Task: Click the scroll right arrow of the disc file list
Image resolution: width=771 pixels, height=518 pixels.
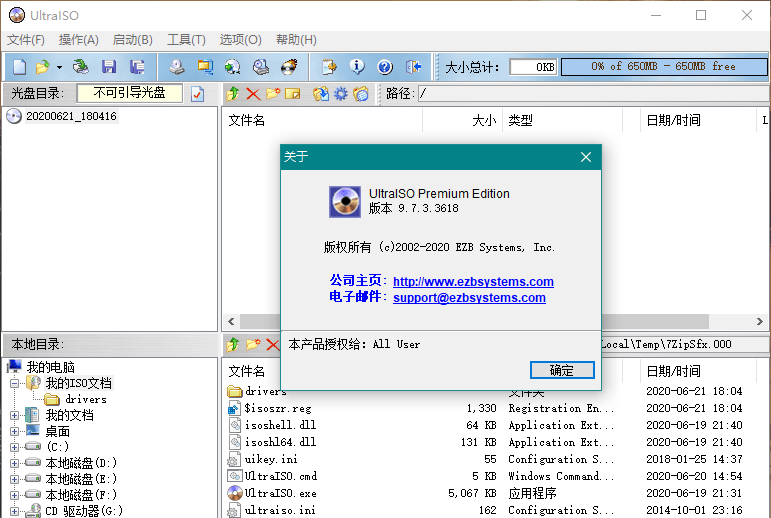Action: (759, 321)
